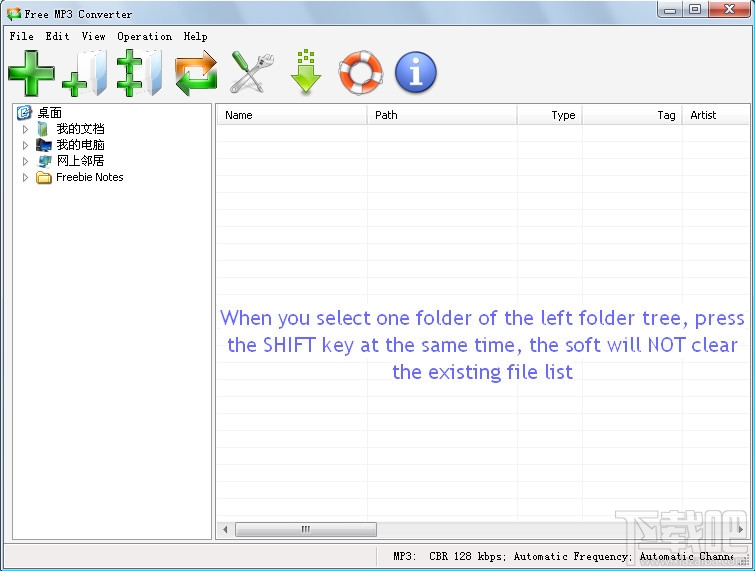Open the Help menu
Viewport: 755px width, 571px height.
coord(195,36)
